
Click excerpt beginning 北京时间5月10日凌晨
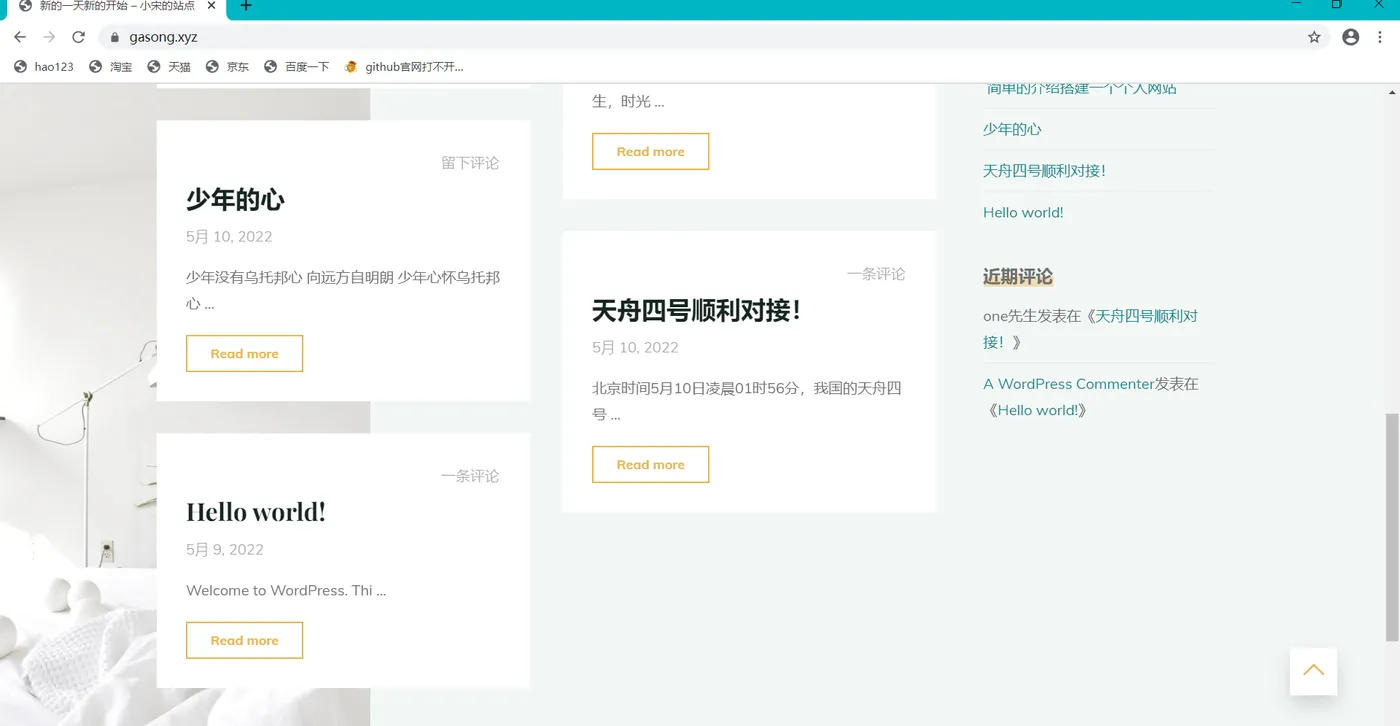pyautogui.click(x=747, y=401)
